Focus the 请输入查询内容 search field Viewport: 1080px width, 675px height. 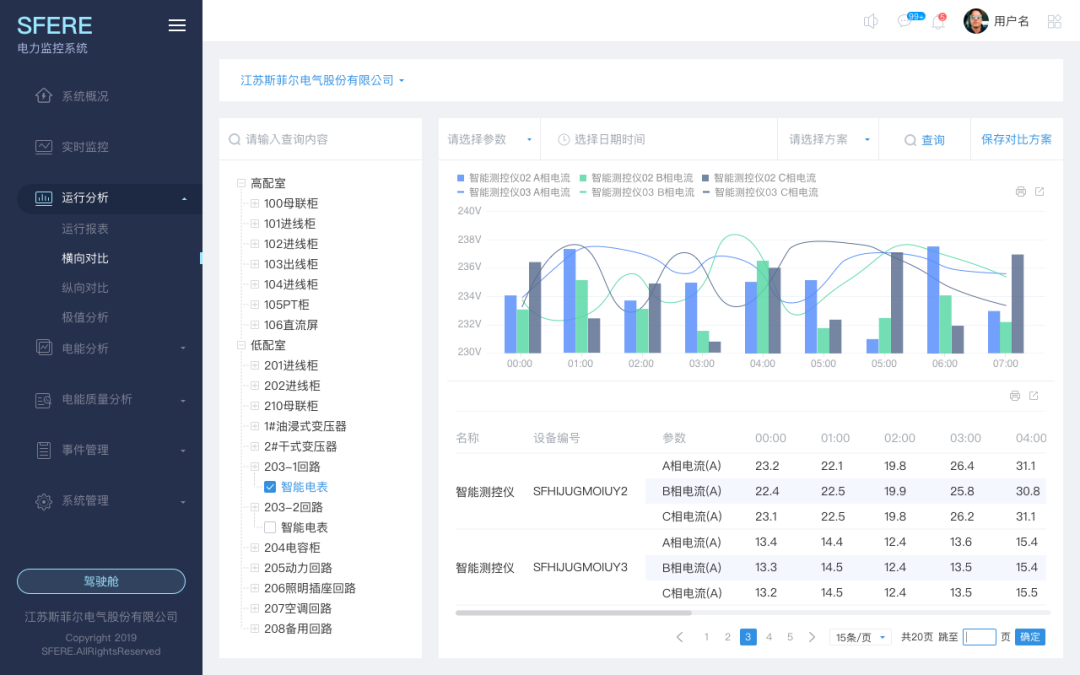[320, 139]
